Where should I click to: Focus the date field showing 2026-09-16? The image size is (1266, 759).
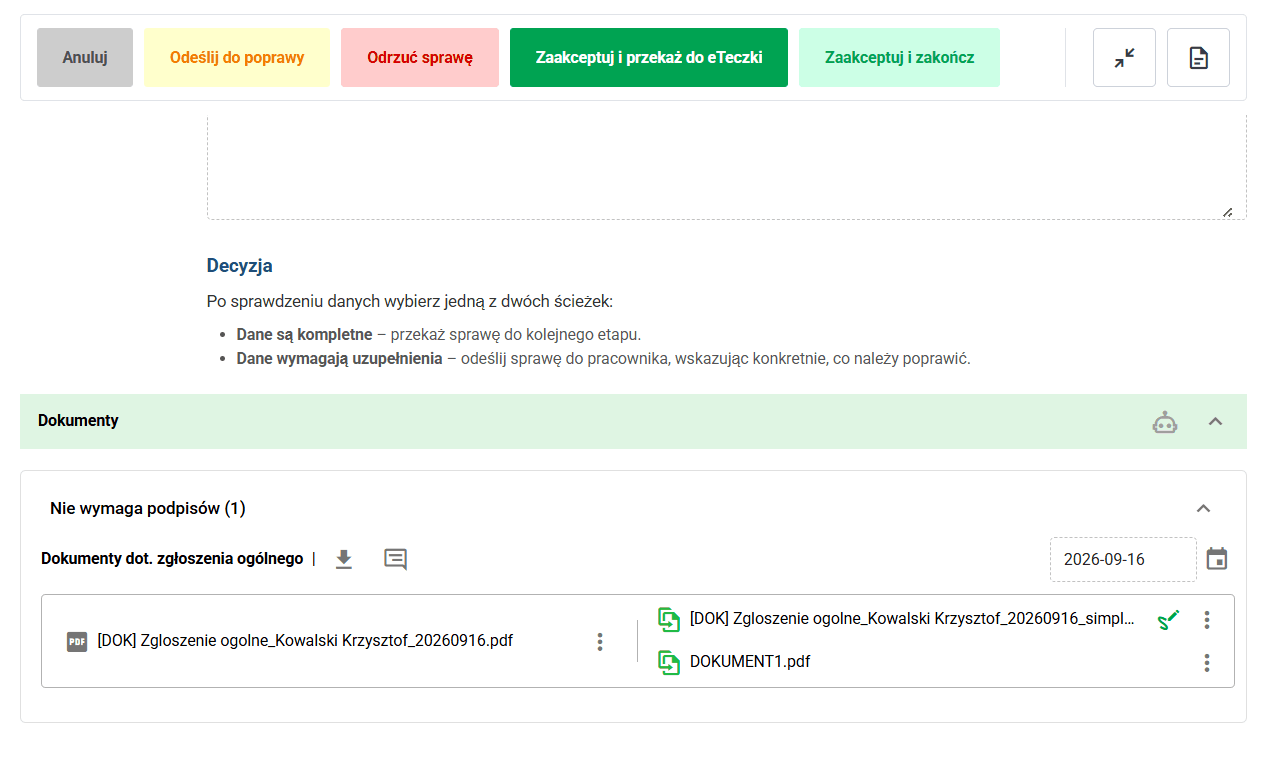(1123, 559)
